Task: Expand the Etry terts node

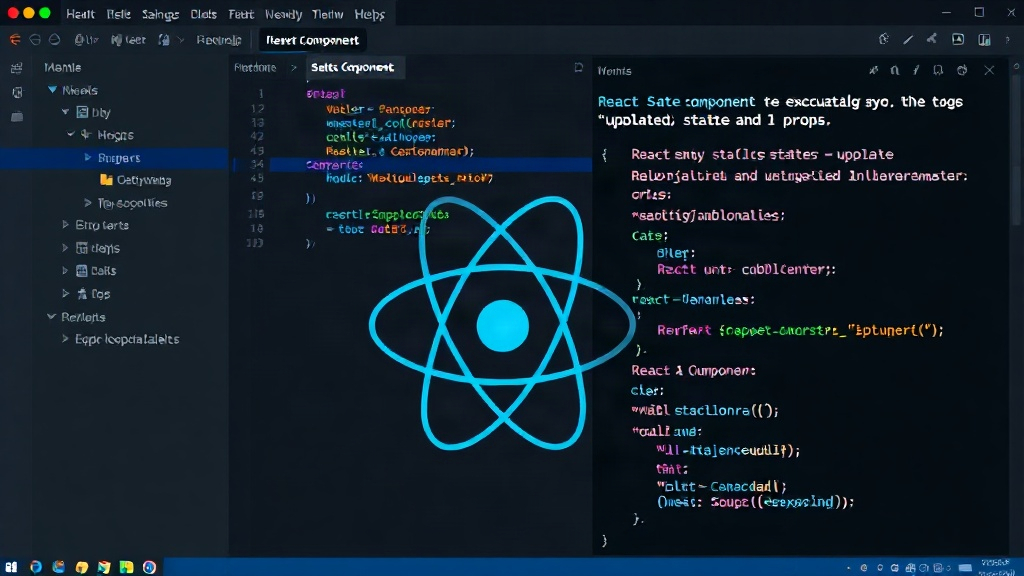Action: pyautogui.click(x=65, y=225)
